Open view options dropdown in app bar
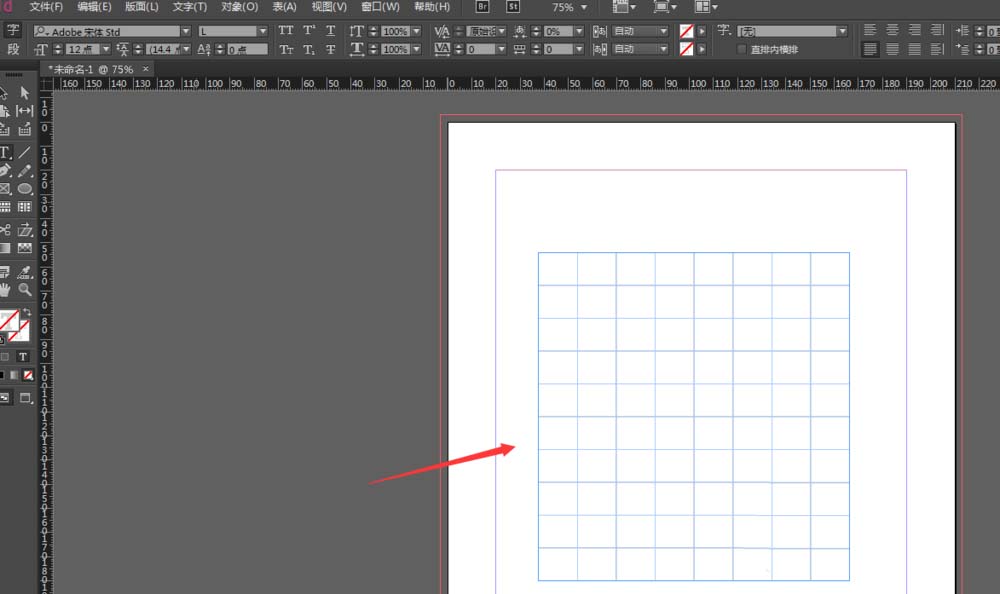 click(x=624, y=7)
